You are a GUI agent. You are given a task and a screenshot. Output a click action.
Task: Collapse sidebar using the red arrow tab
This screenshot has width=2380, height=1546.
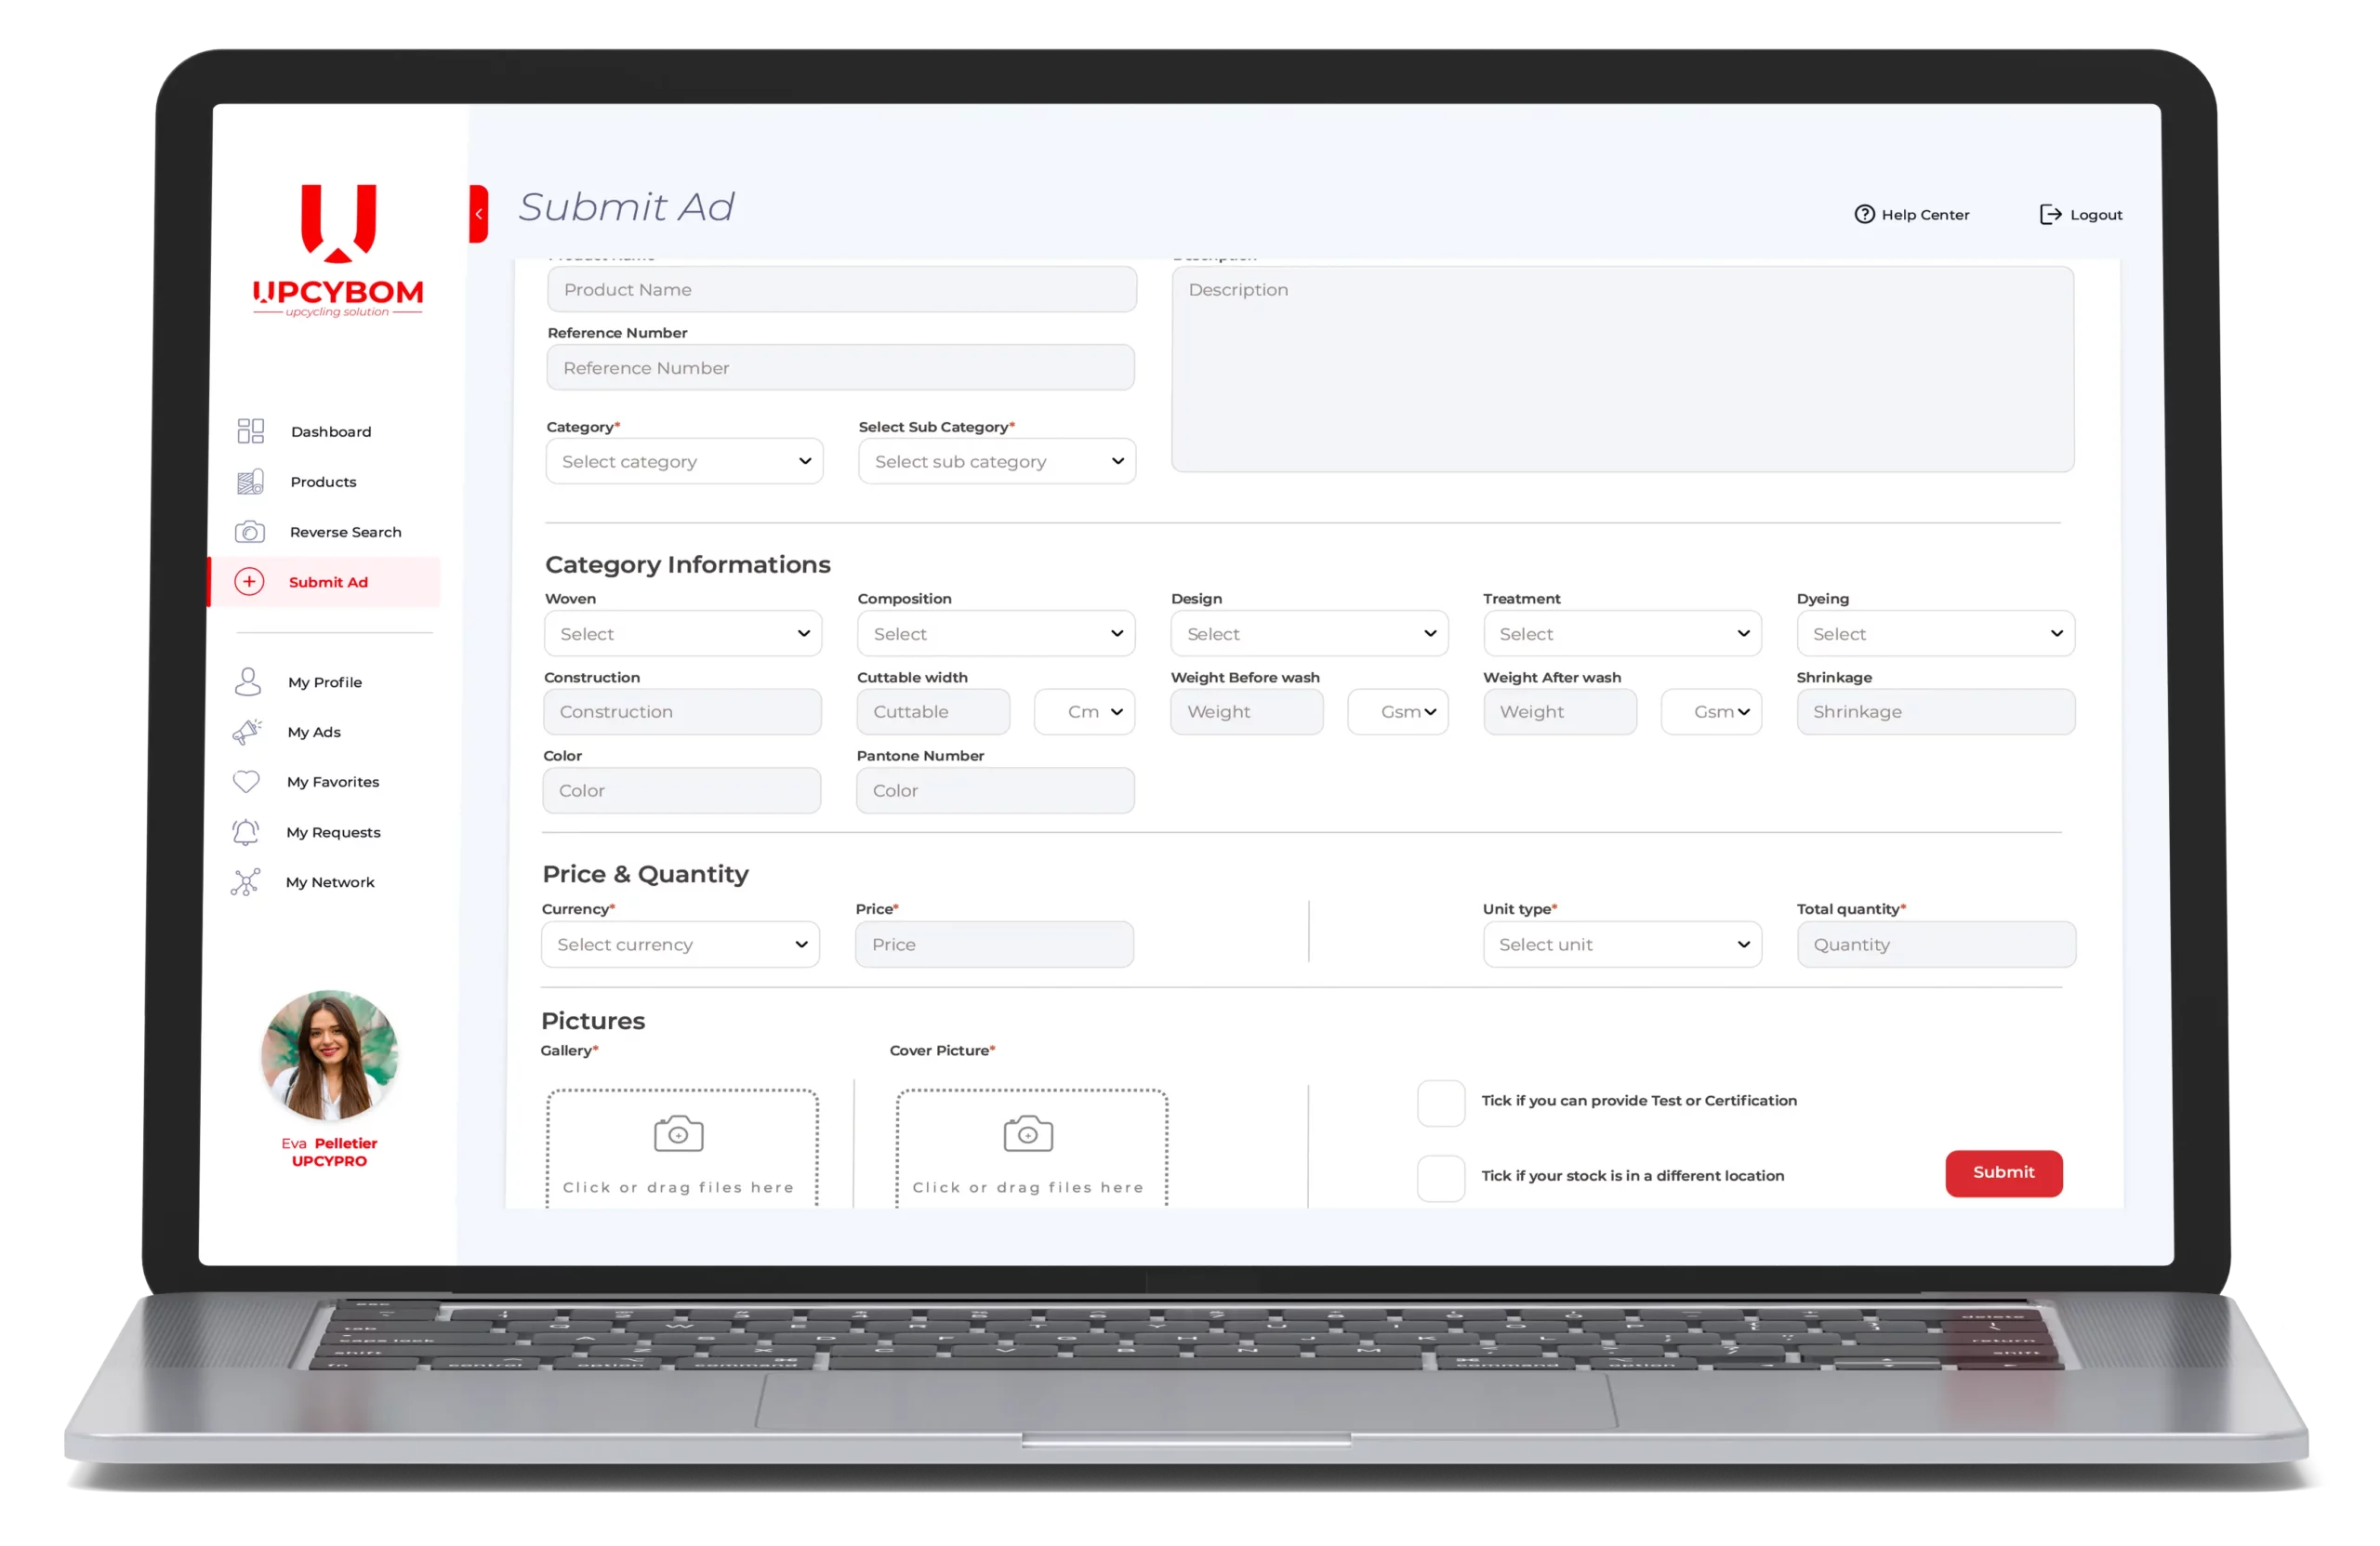479,214
